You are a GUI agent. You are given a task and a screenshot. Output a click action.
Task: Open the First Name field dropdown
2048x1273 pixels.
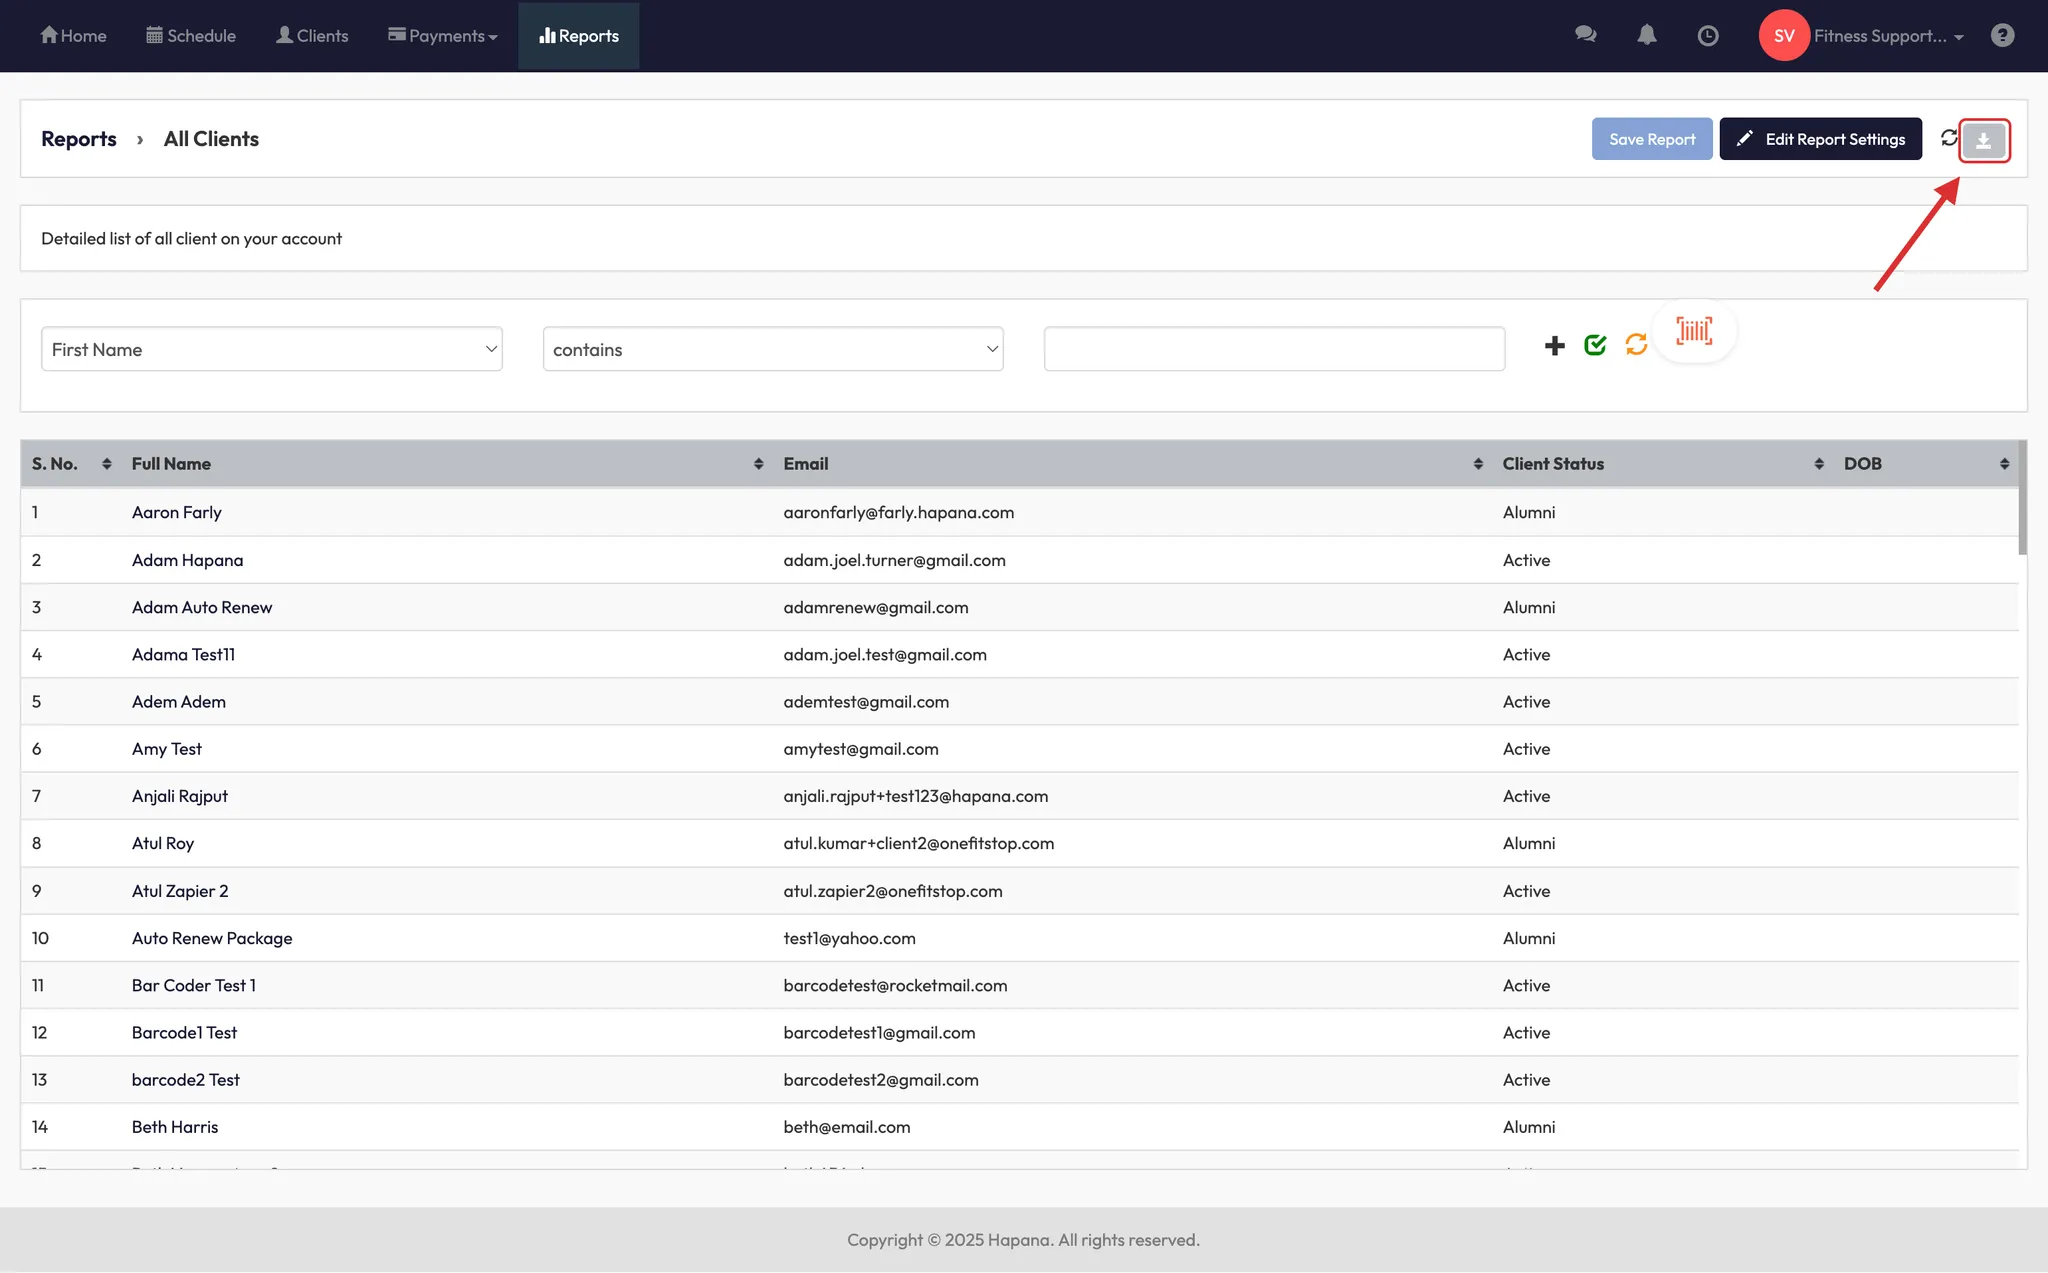click(271, 349)
